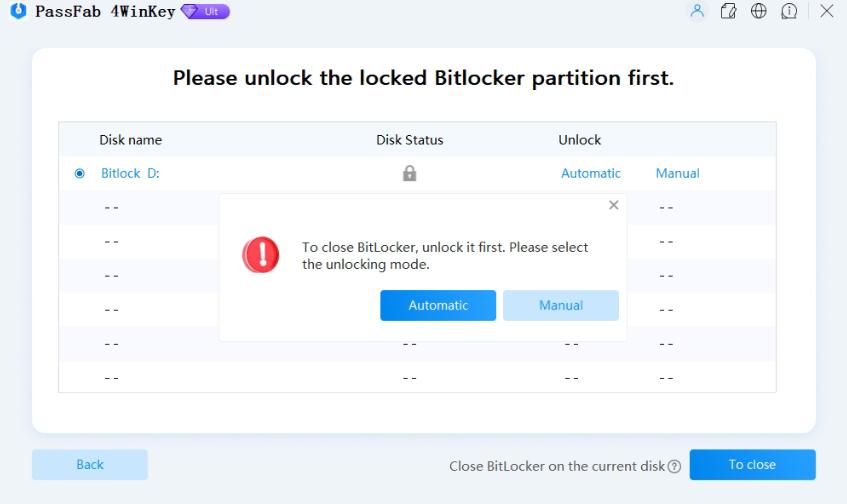847x504 pixels.
Task: Choose Automatic in the dialog
Action: [438, 305]
